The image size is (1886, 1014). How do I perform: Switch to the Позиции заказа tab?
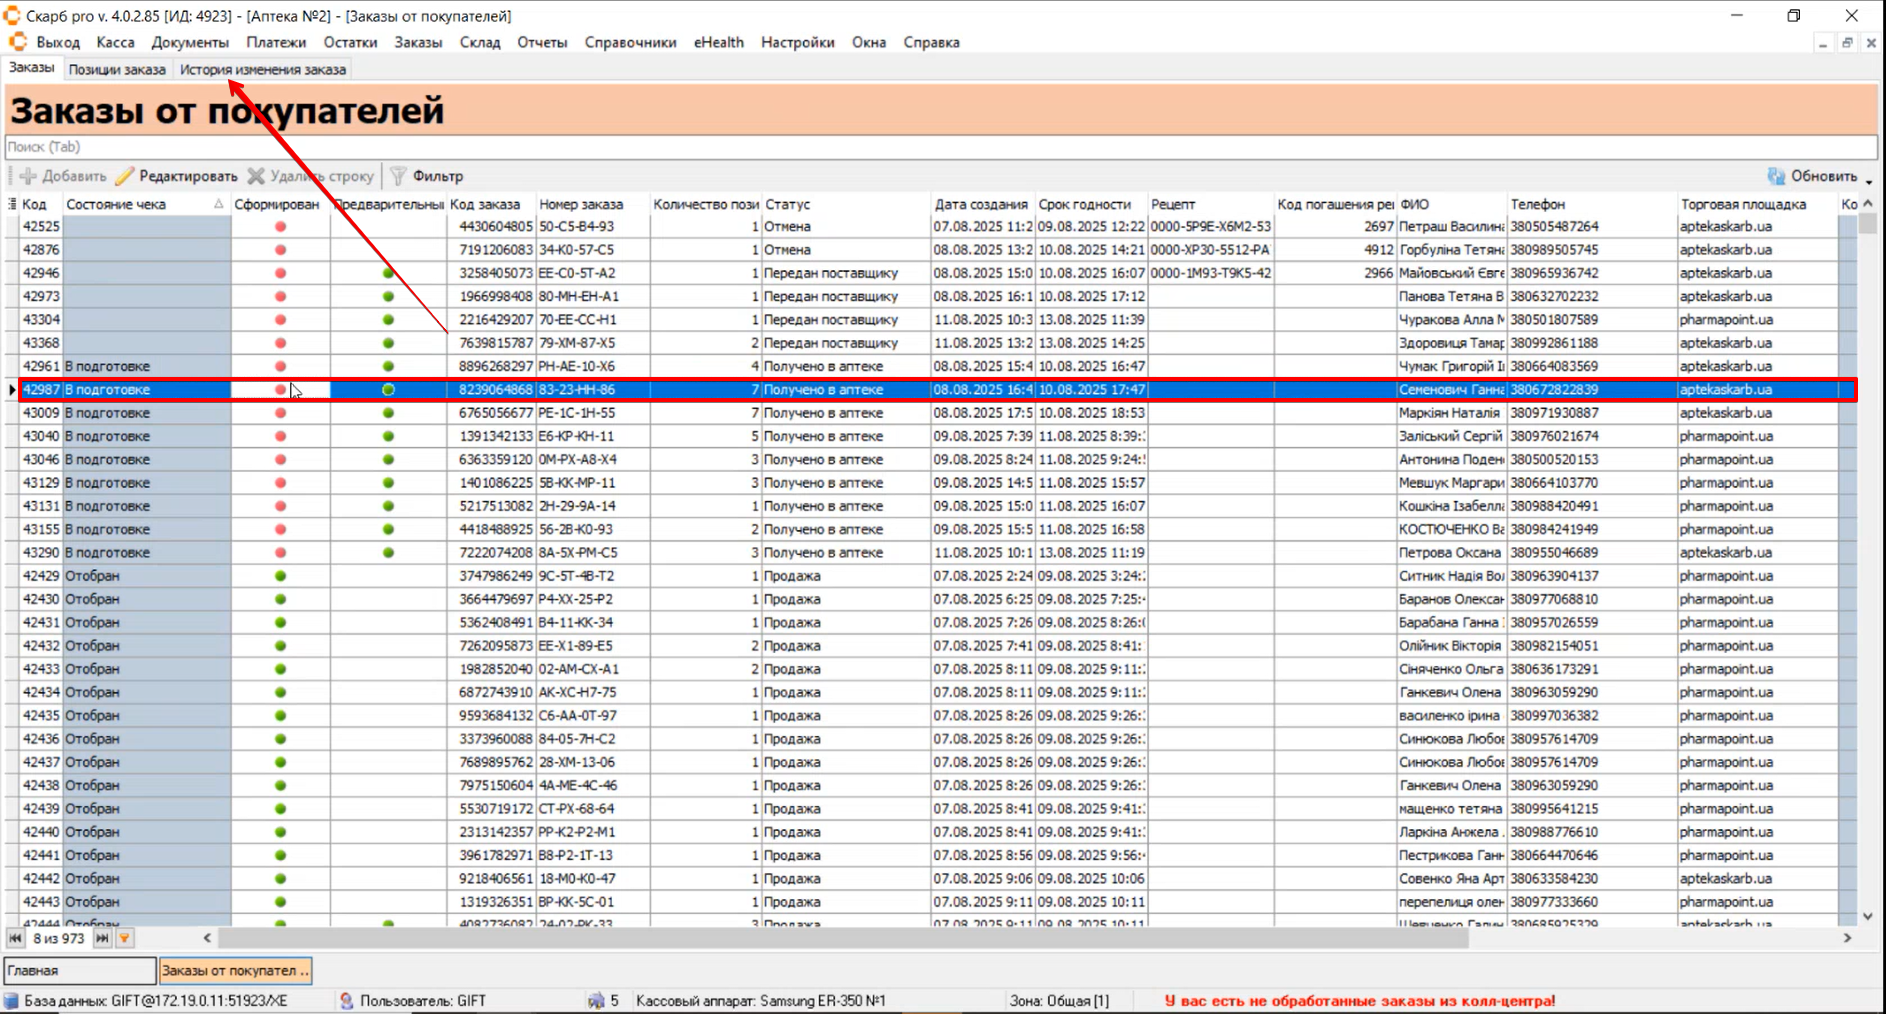click(x=117, y=69)
